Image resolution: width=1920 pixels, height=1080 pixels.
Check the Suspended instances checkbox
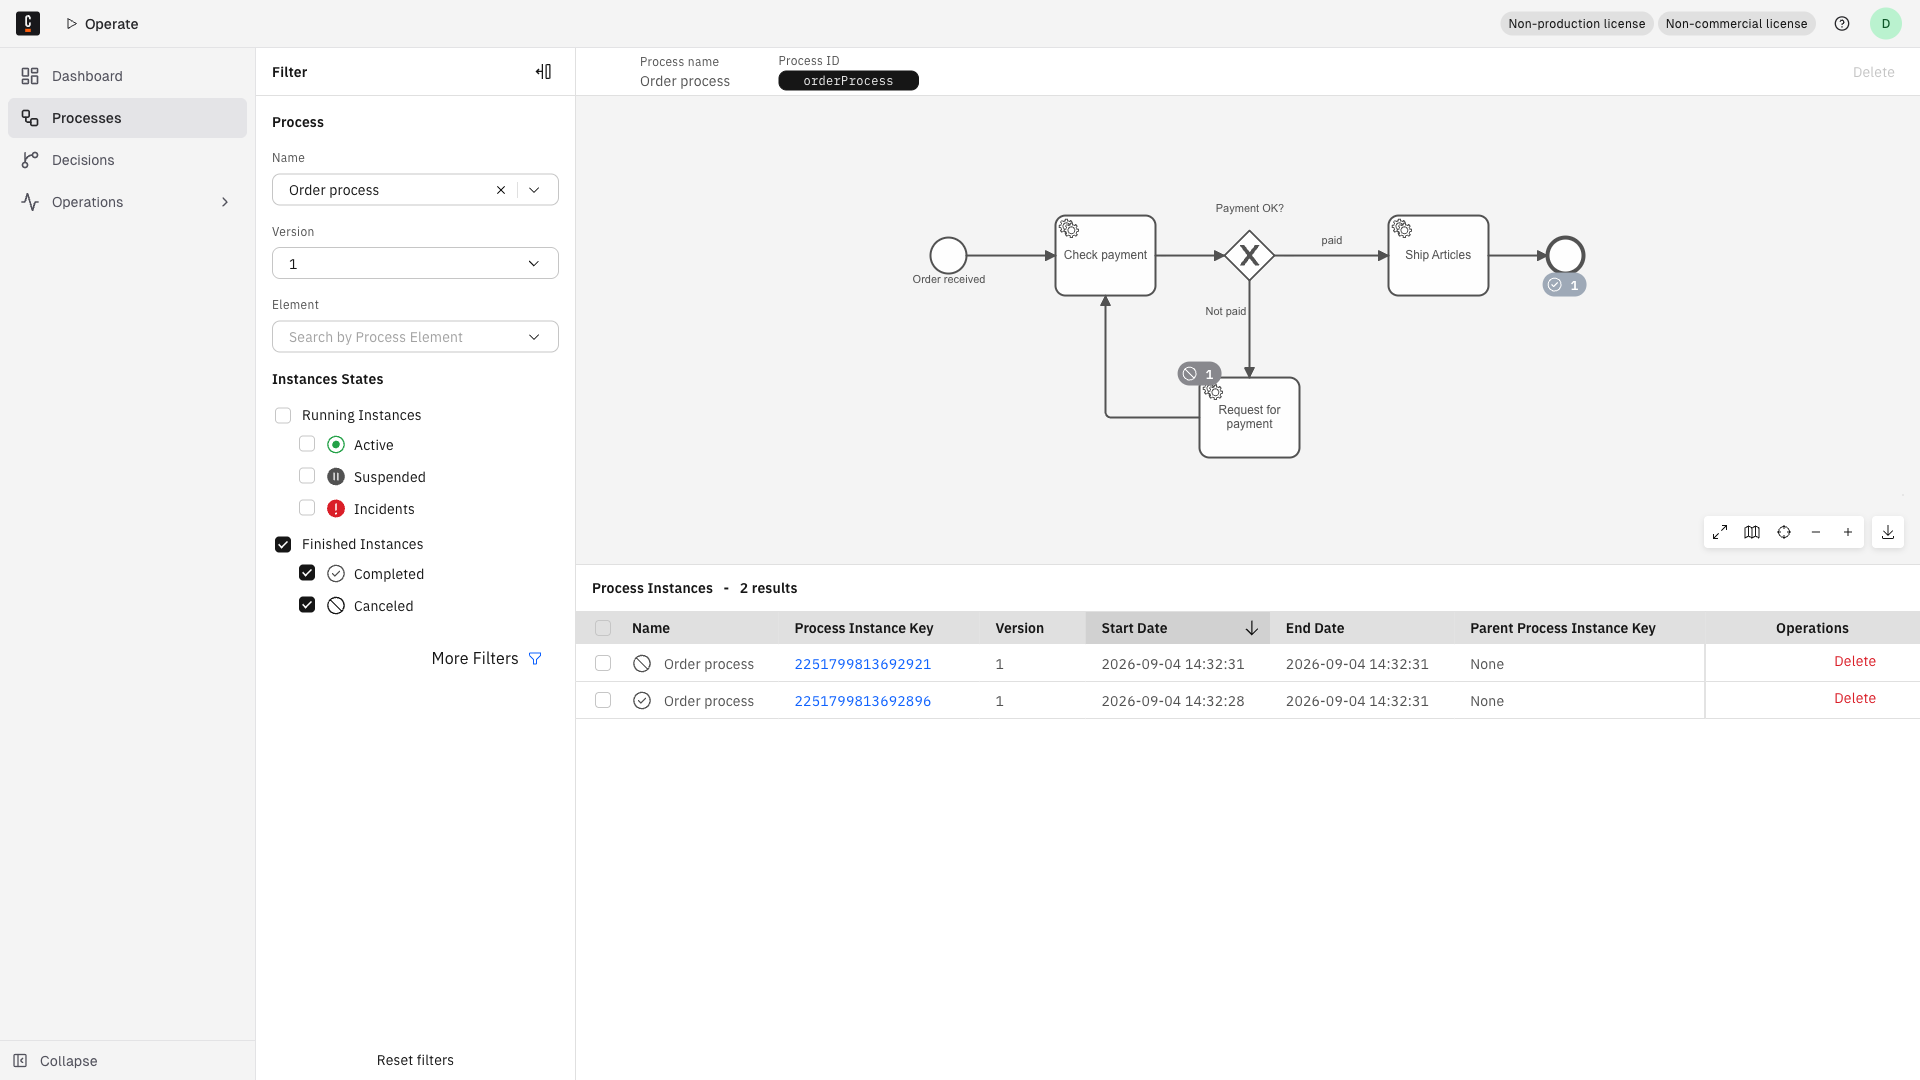[307, 476]
